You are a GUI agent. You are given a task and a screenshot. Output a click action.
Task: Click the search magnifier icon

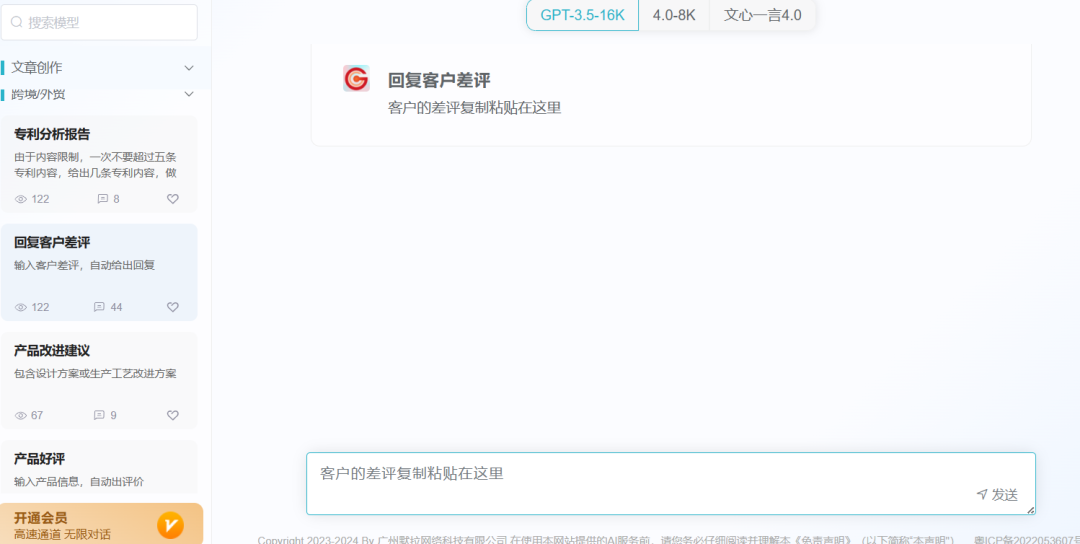coord(17,23)
